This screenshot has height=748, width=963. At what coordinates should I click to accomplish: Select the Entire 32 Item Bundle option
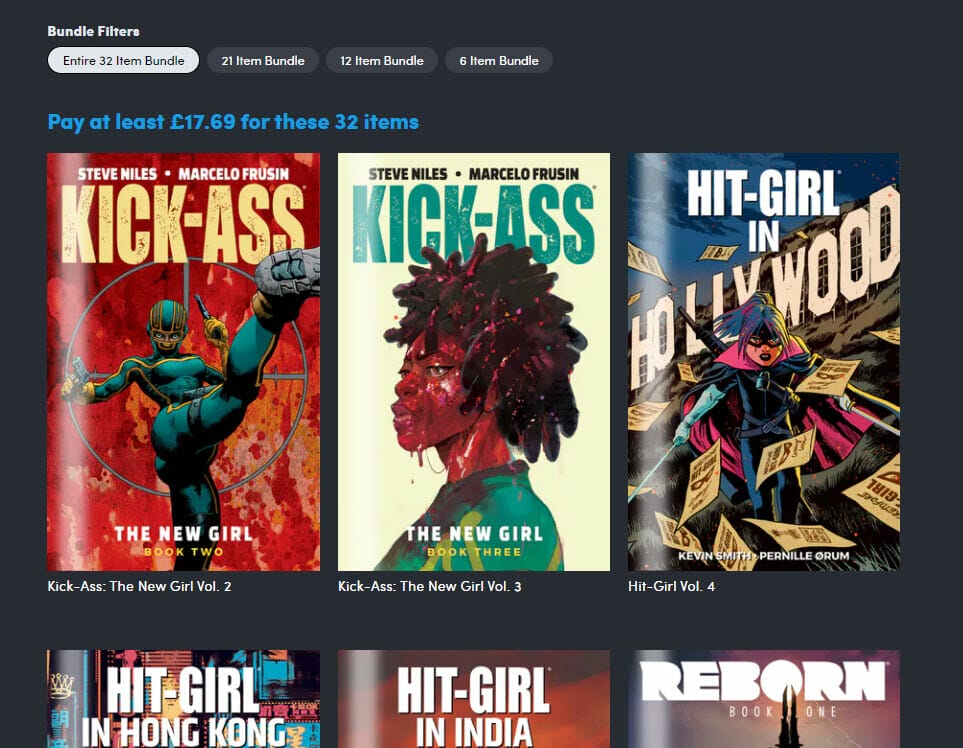pyautogui.click(x=123, y=60)
